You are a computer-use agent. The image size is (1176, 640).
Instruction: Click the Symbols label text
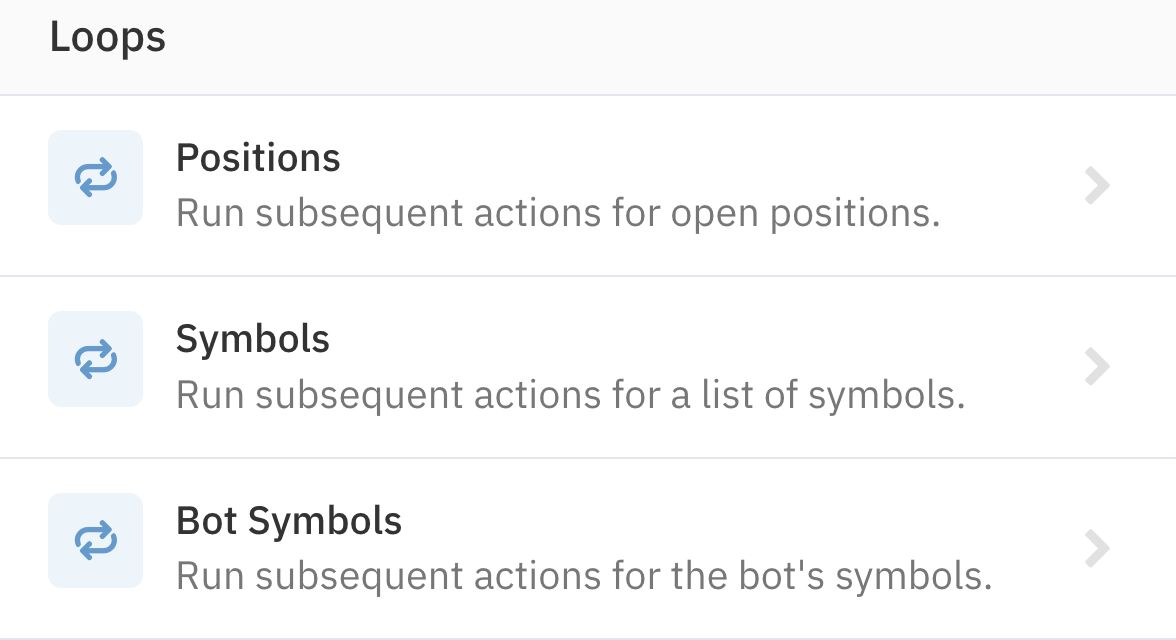[x=253, y=339]
